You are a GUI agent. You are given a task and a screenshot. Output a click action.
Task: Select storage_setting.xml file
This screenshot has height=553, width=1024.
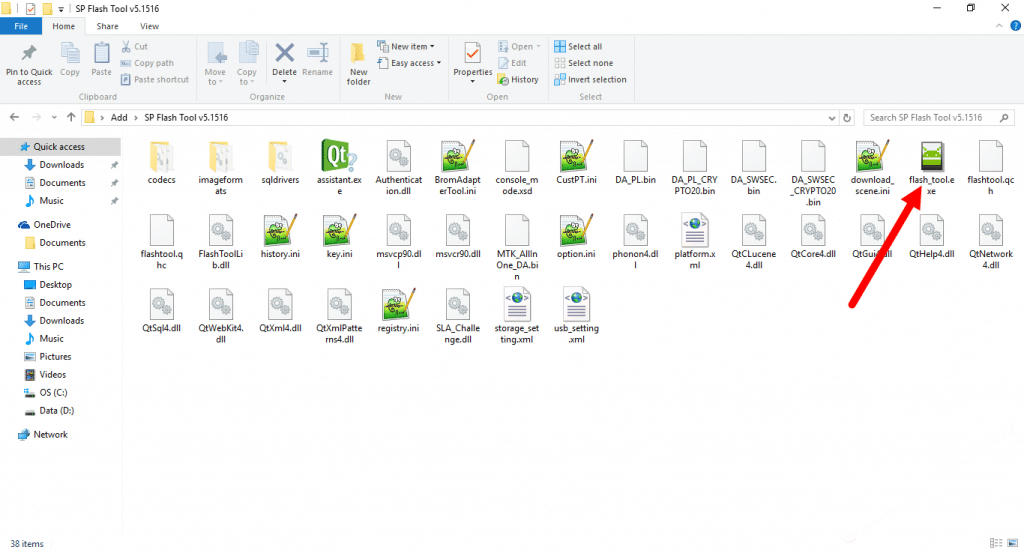(517, 305)
